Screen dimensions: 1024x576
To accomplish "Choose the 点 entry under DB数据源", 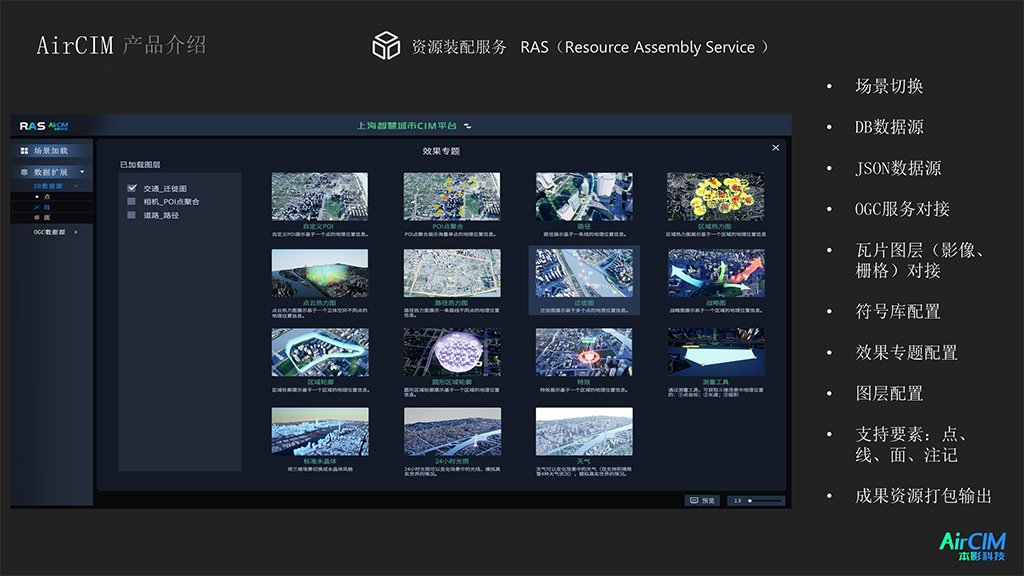I will pos(47,197).
